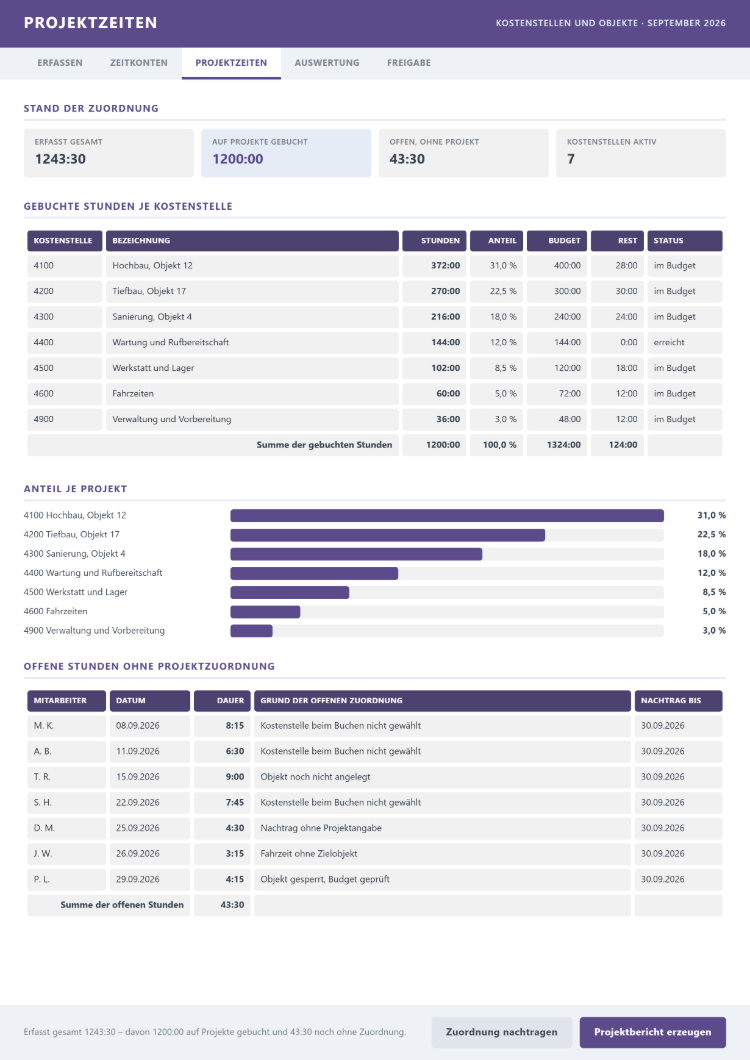Select the Auf Projekte gebucht card
This screenshot has height=1060, width=750.
point(286,153)
